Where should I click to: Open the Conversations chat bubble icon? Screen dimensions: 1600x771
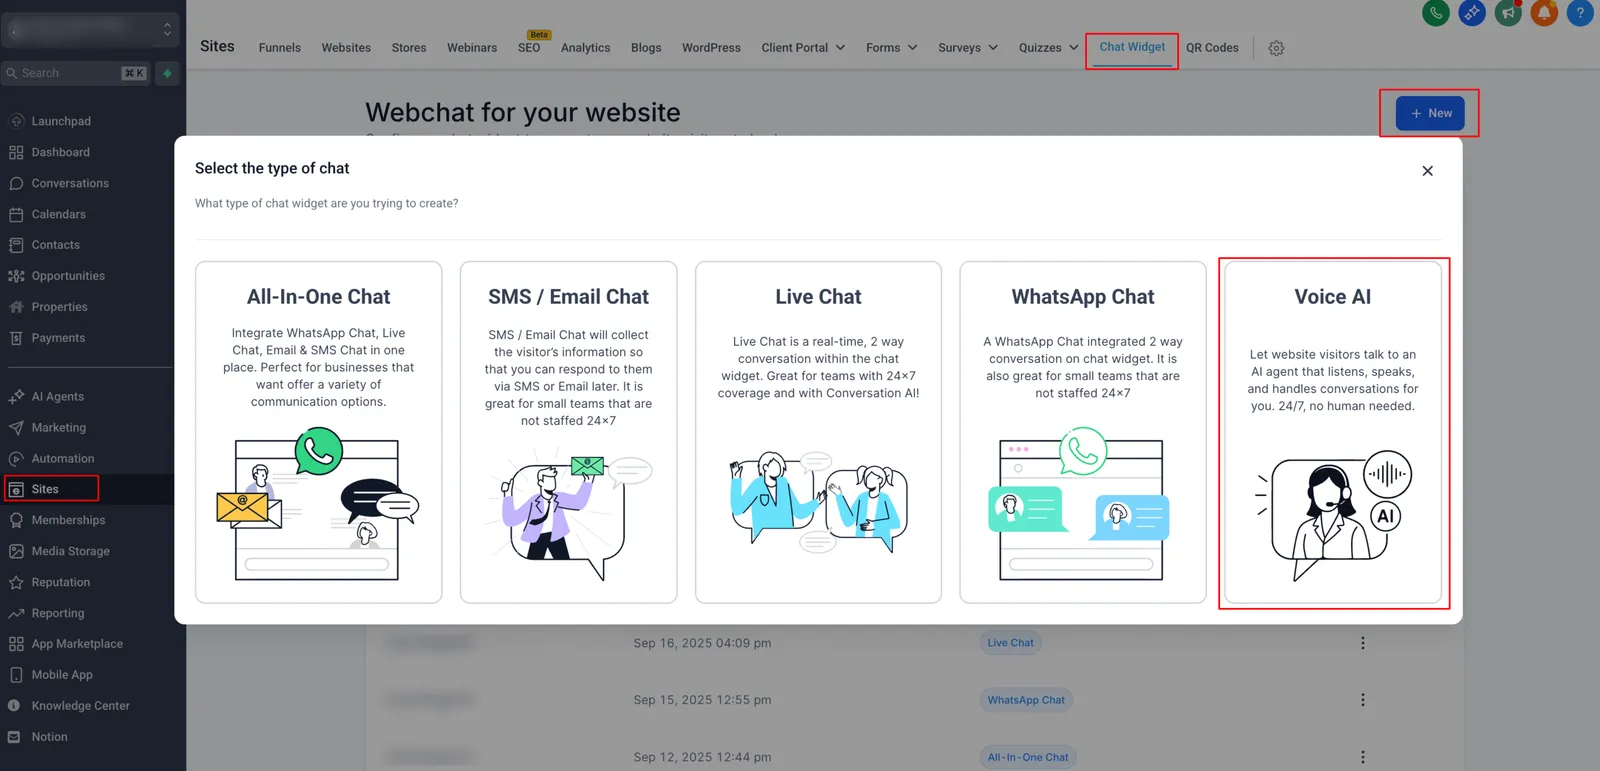16,183
